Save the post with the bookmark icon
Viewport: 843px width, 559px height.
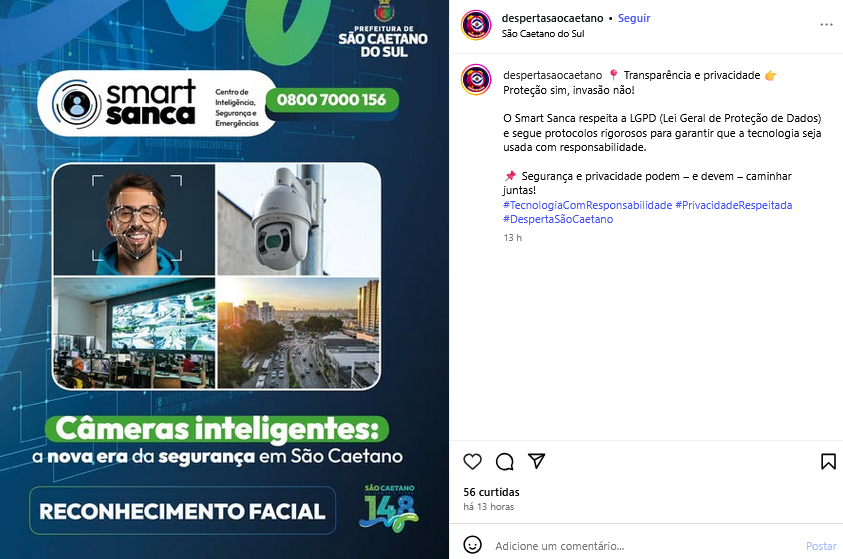tap(828, 461)
